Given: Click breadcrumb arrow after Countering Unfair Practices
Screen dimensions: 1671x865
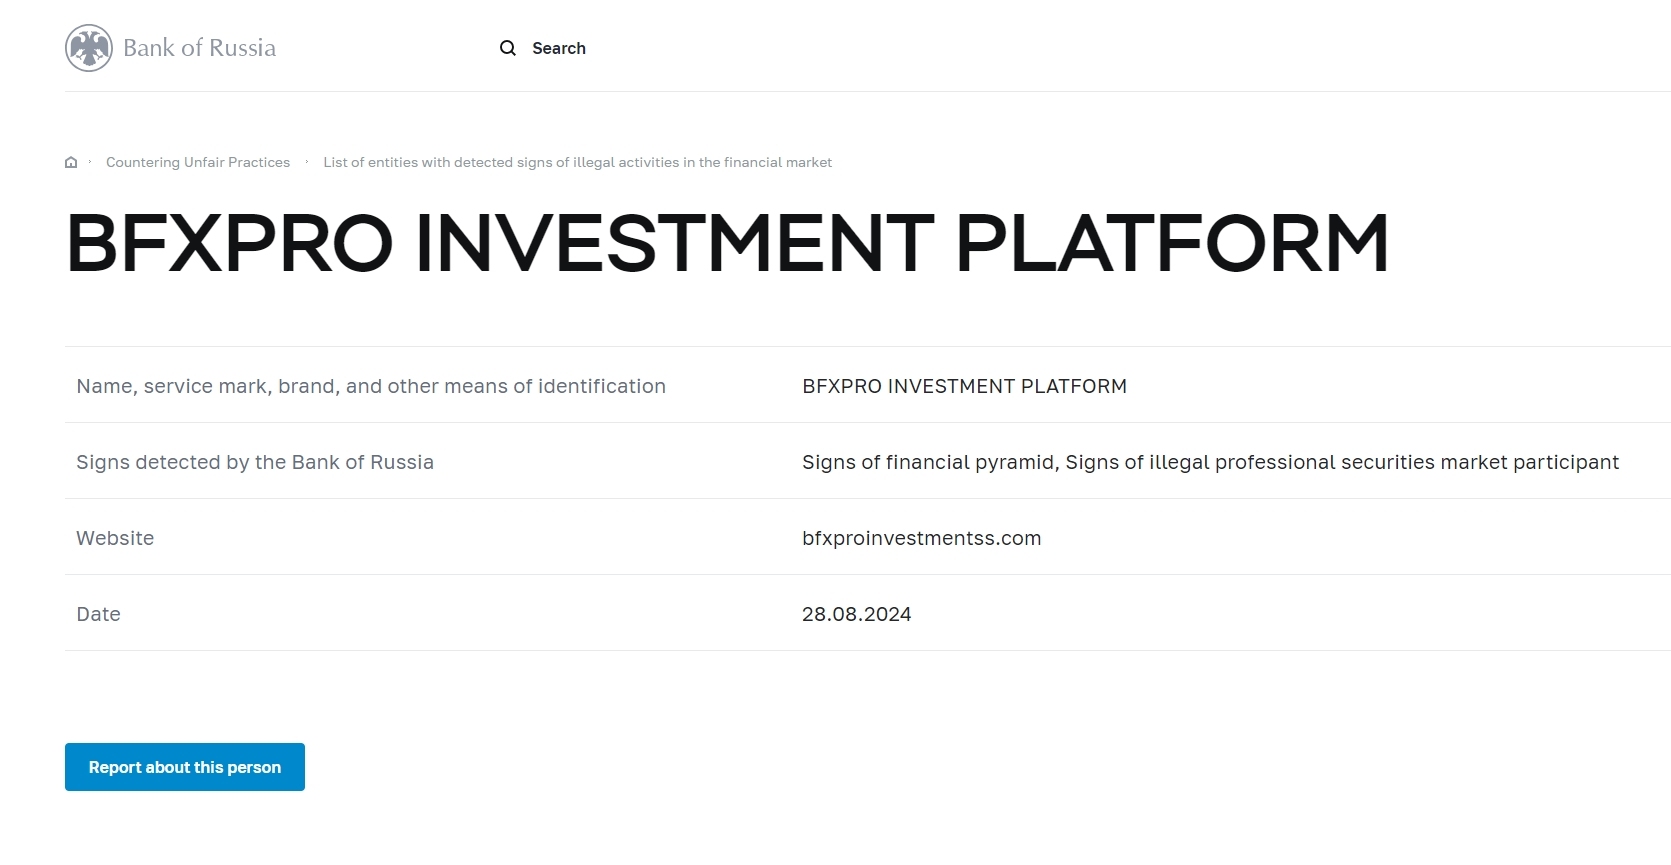Looking at the screenshot, I should point(307,162).
